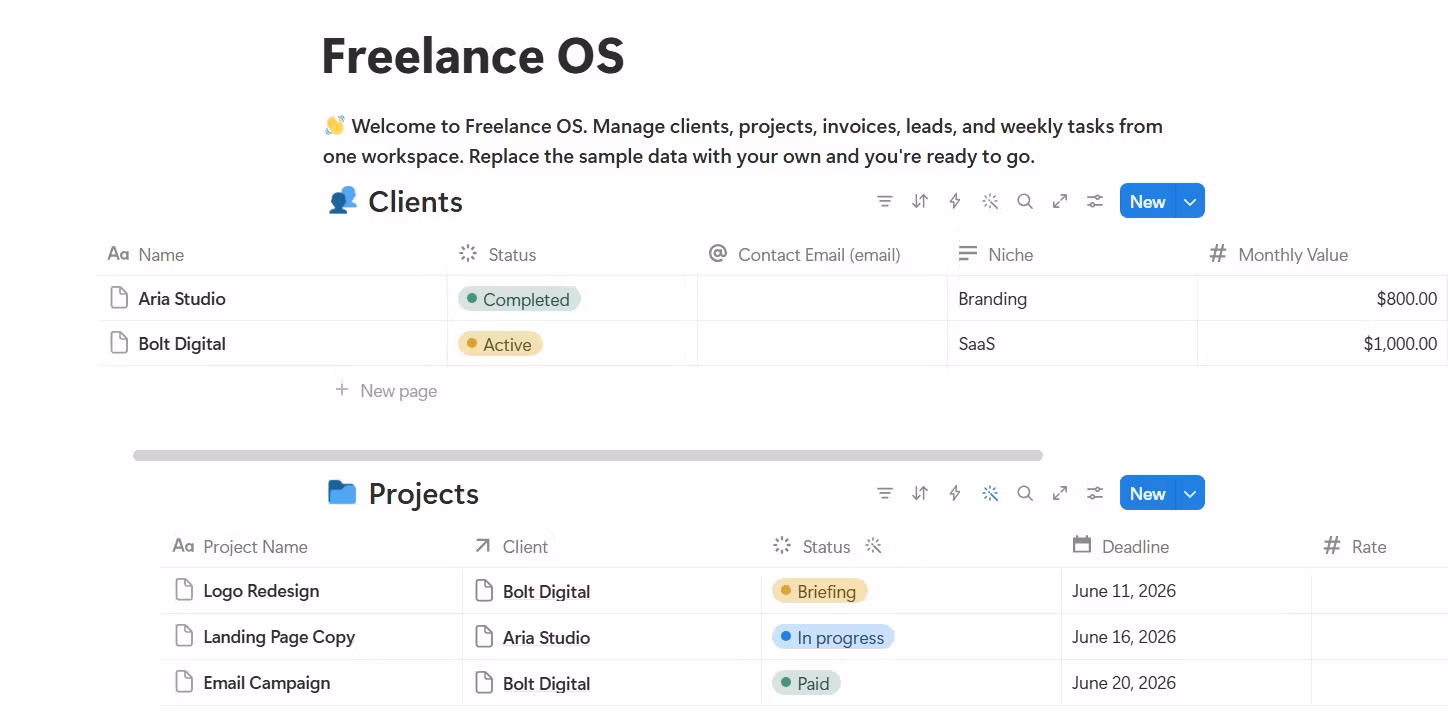Screen dimensions: 1448x720
Task: Click the $800.00 monthly value cell
Action: click(1322, 298)
